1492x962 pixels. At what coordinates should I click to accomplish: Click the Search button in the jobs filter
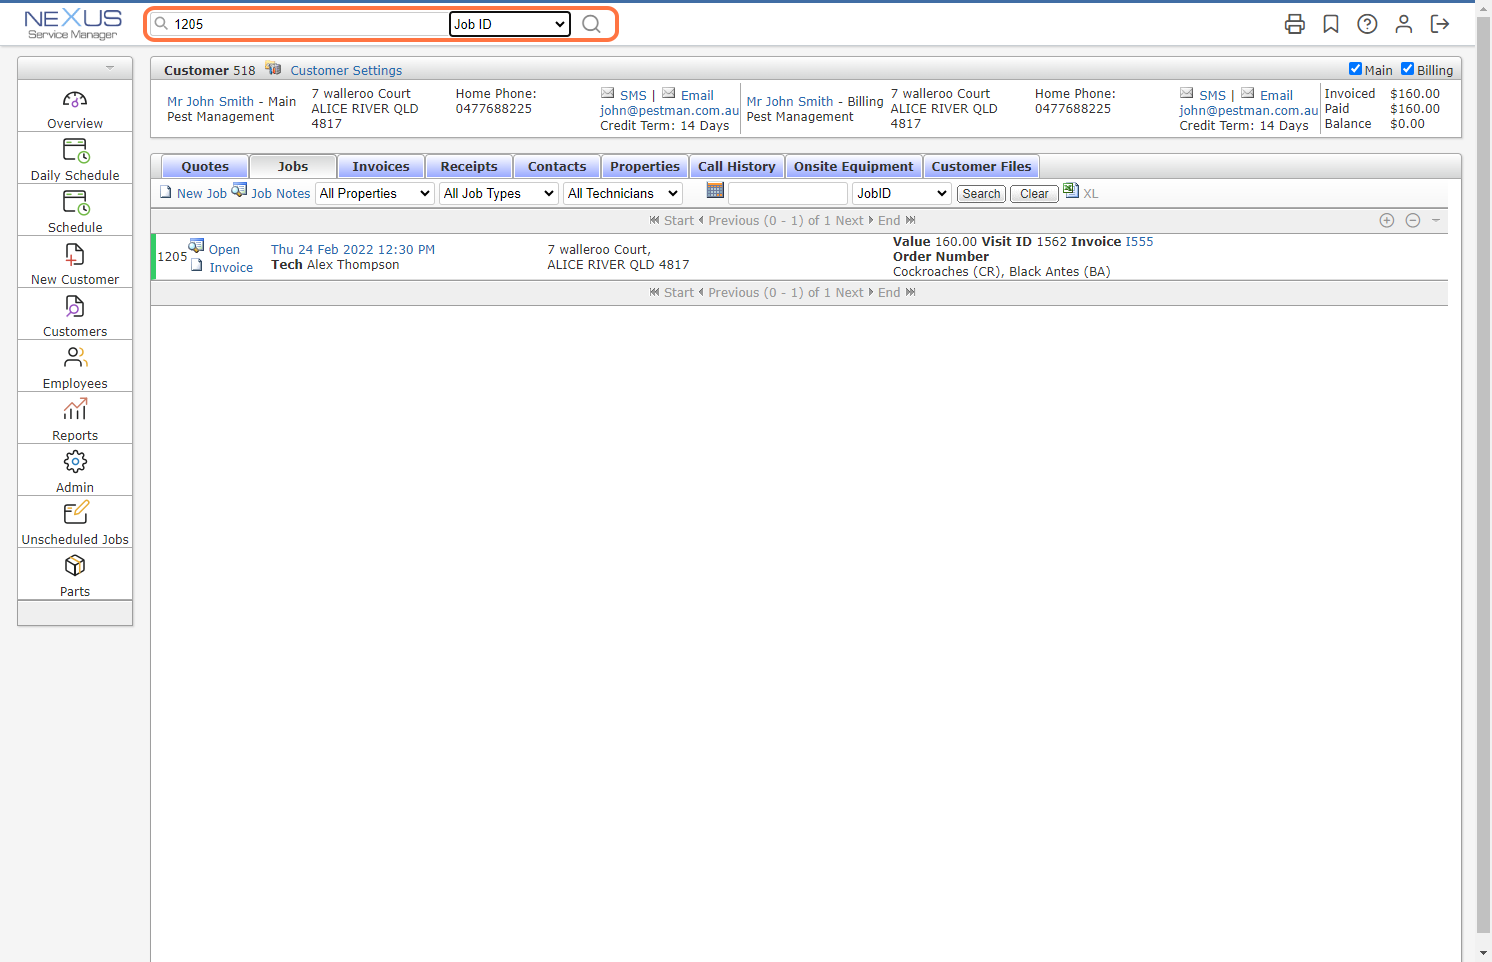point(981,194)
